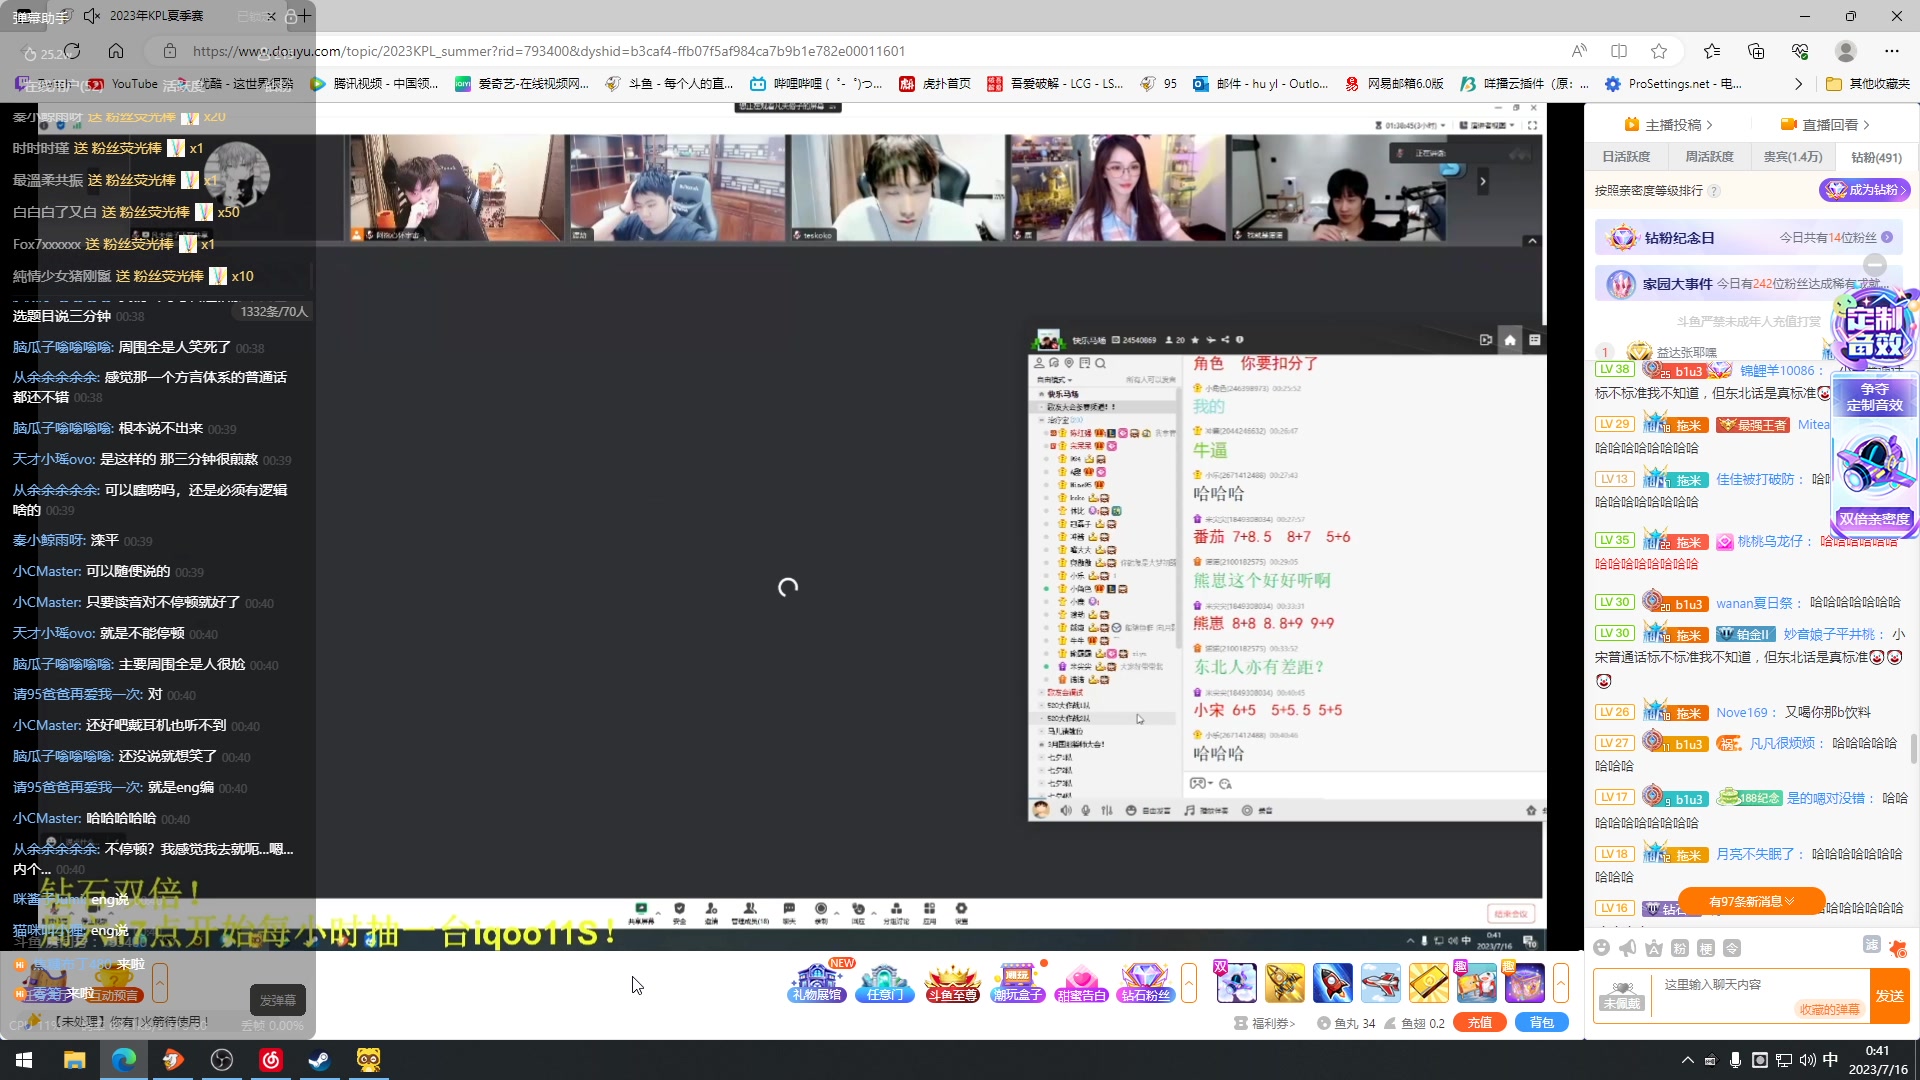Open the YouTube bookmark

(x=123, y=84)
